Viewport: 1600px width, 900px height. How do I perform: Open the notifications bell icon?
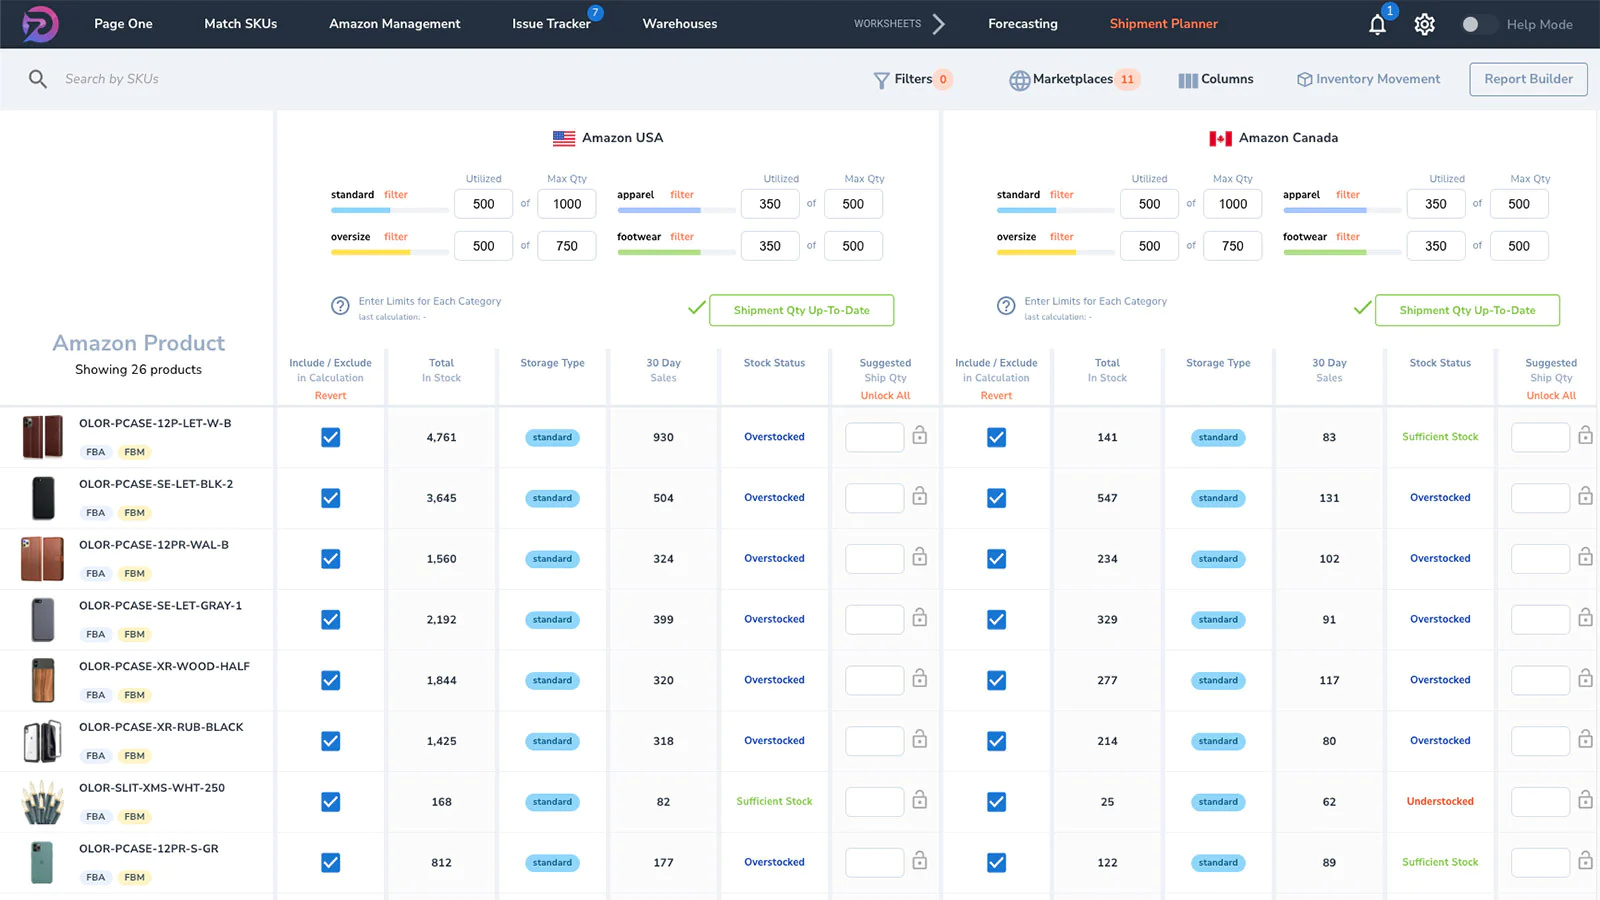1377,24
